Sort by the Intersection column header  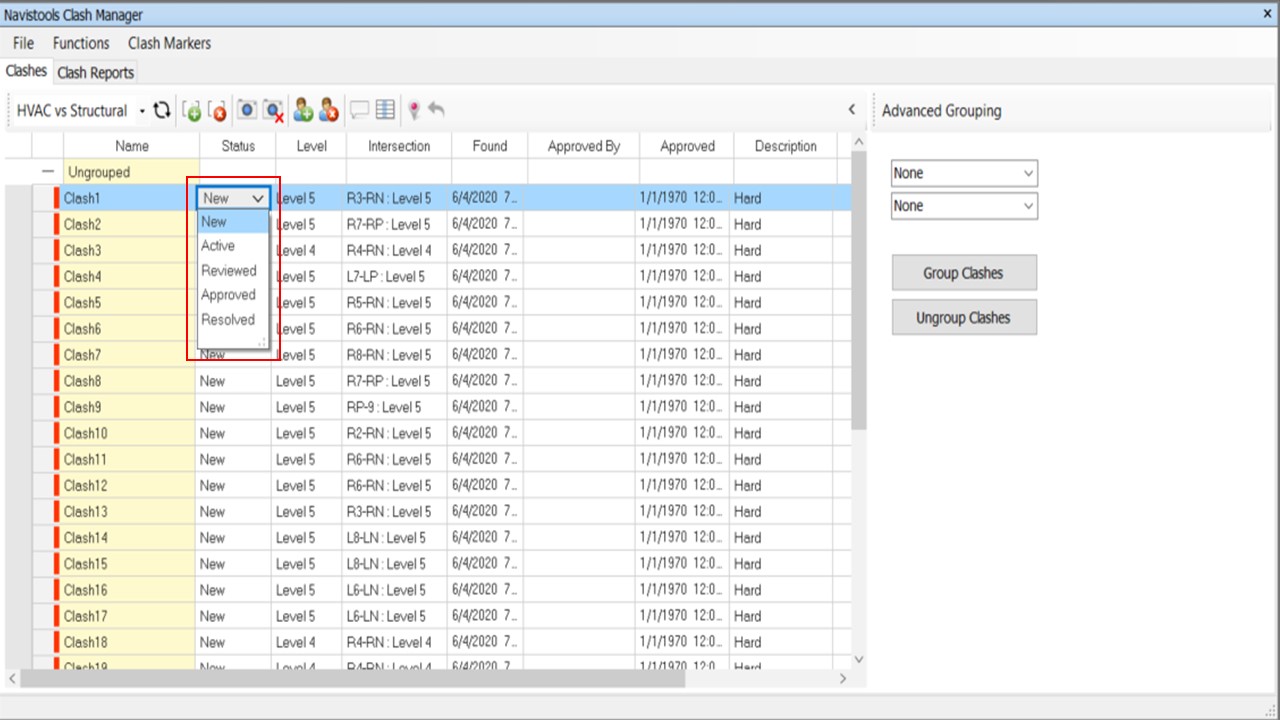click(x=399, y=146)
